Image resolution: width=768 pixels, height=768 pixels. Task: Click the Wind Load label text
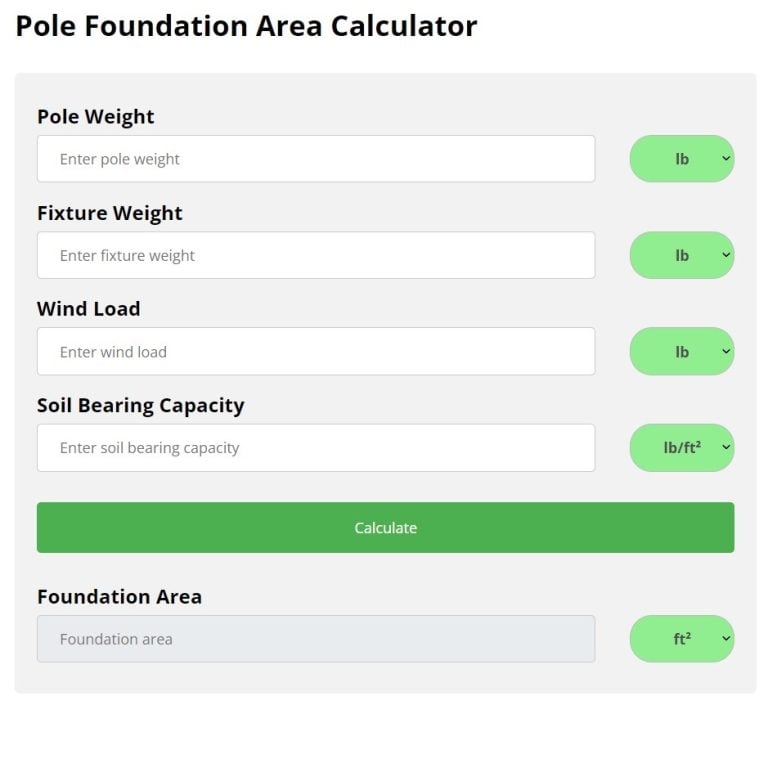click(x=89, y=309)
